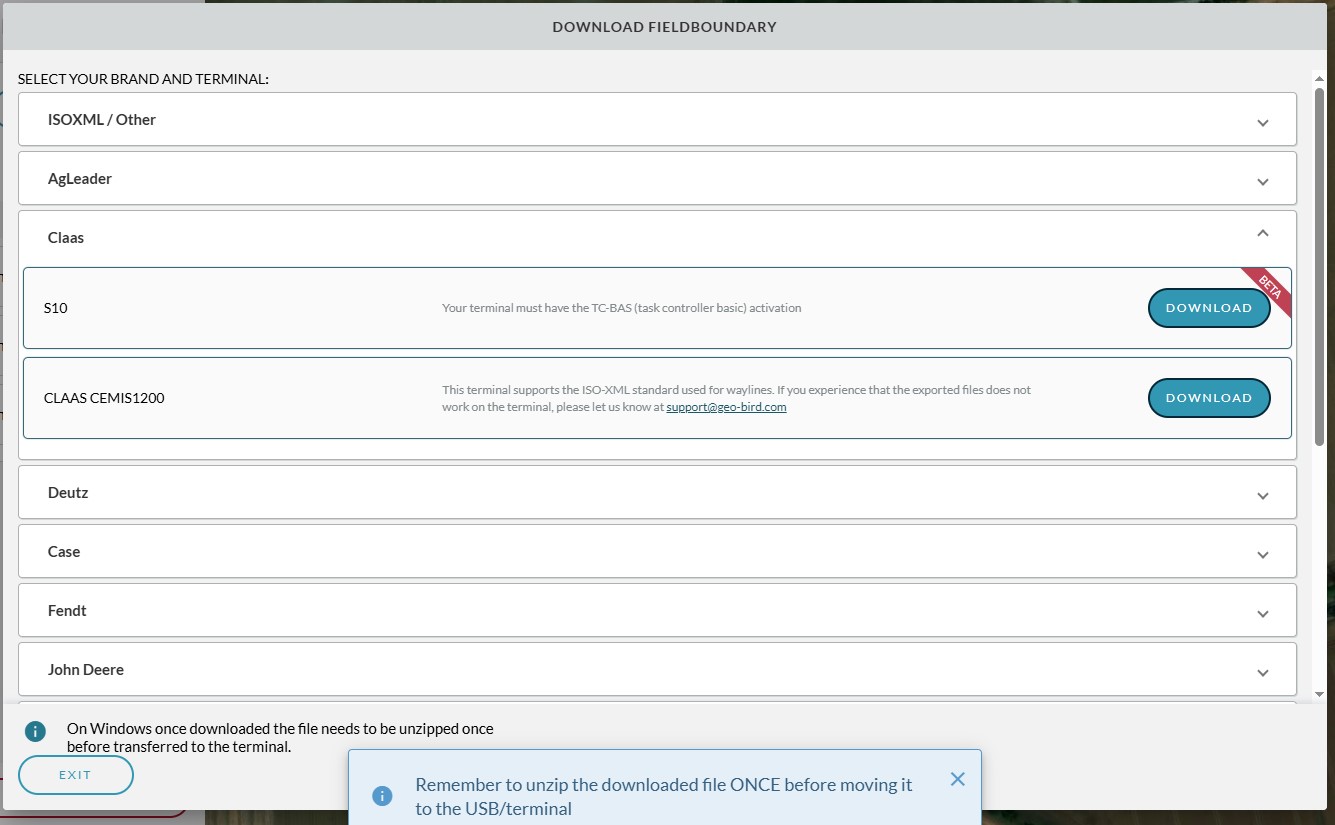Click the info icon in unzip reminder toast
Viewport: 1335px width, 825px height.
[x=381, y=796]
